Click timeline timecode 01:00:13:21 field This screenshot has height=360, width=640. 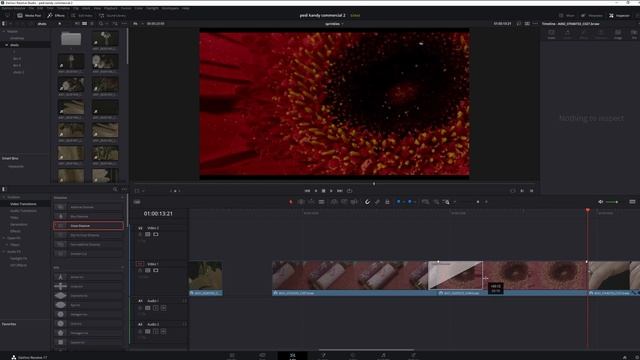coord(158,213)
